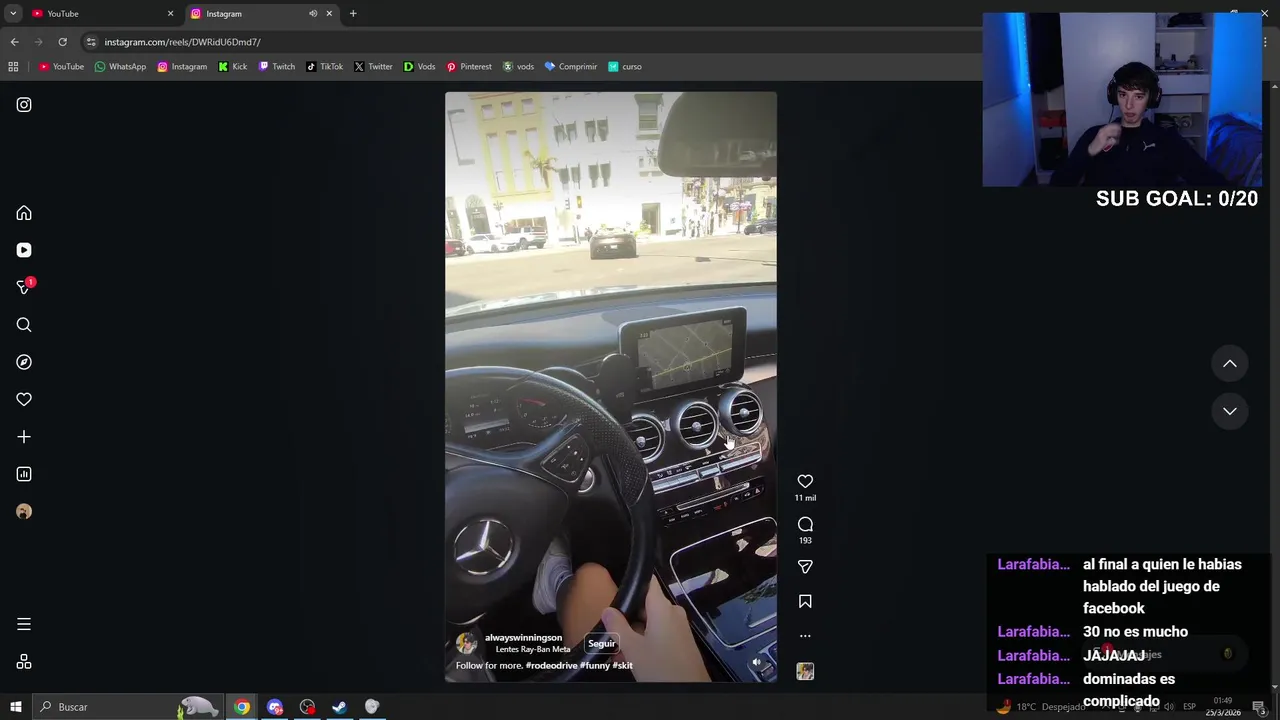
Task: Open comments on the reel
Action: click(805, 524)
